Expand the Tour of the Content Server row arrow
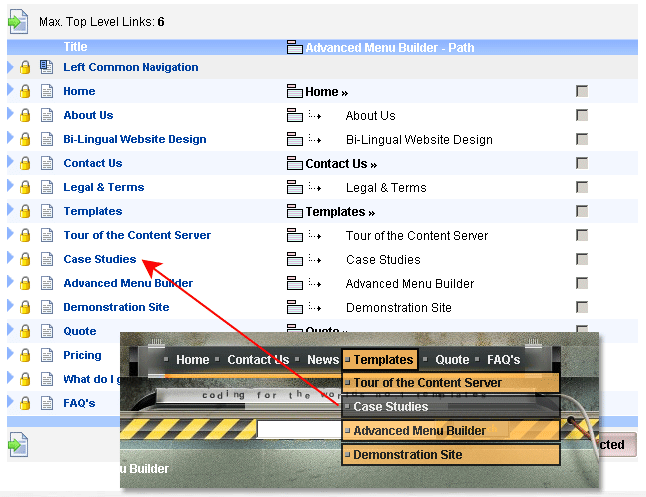 pos(10,234)
